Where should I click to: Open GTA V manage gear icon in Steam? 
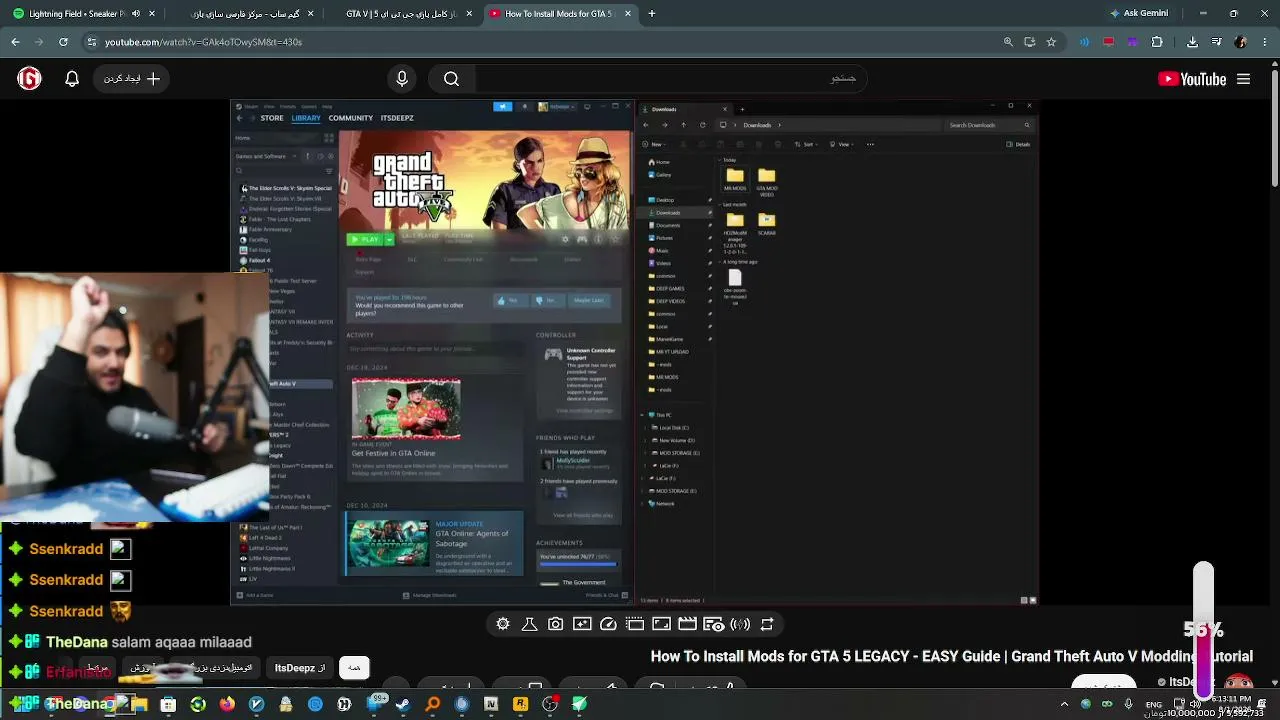click(x=565, y=239)
